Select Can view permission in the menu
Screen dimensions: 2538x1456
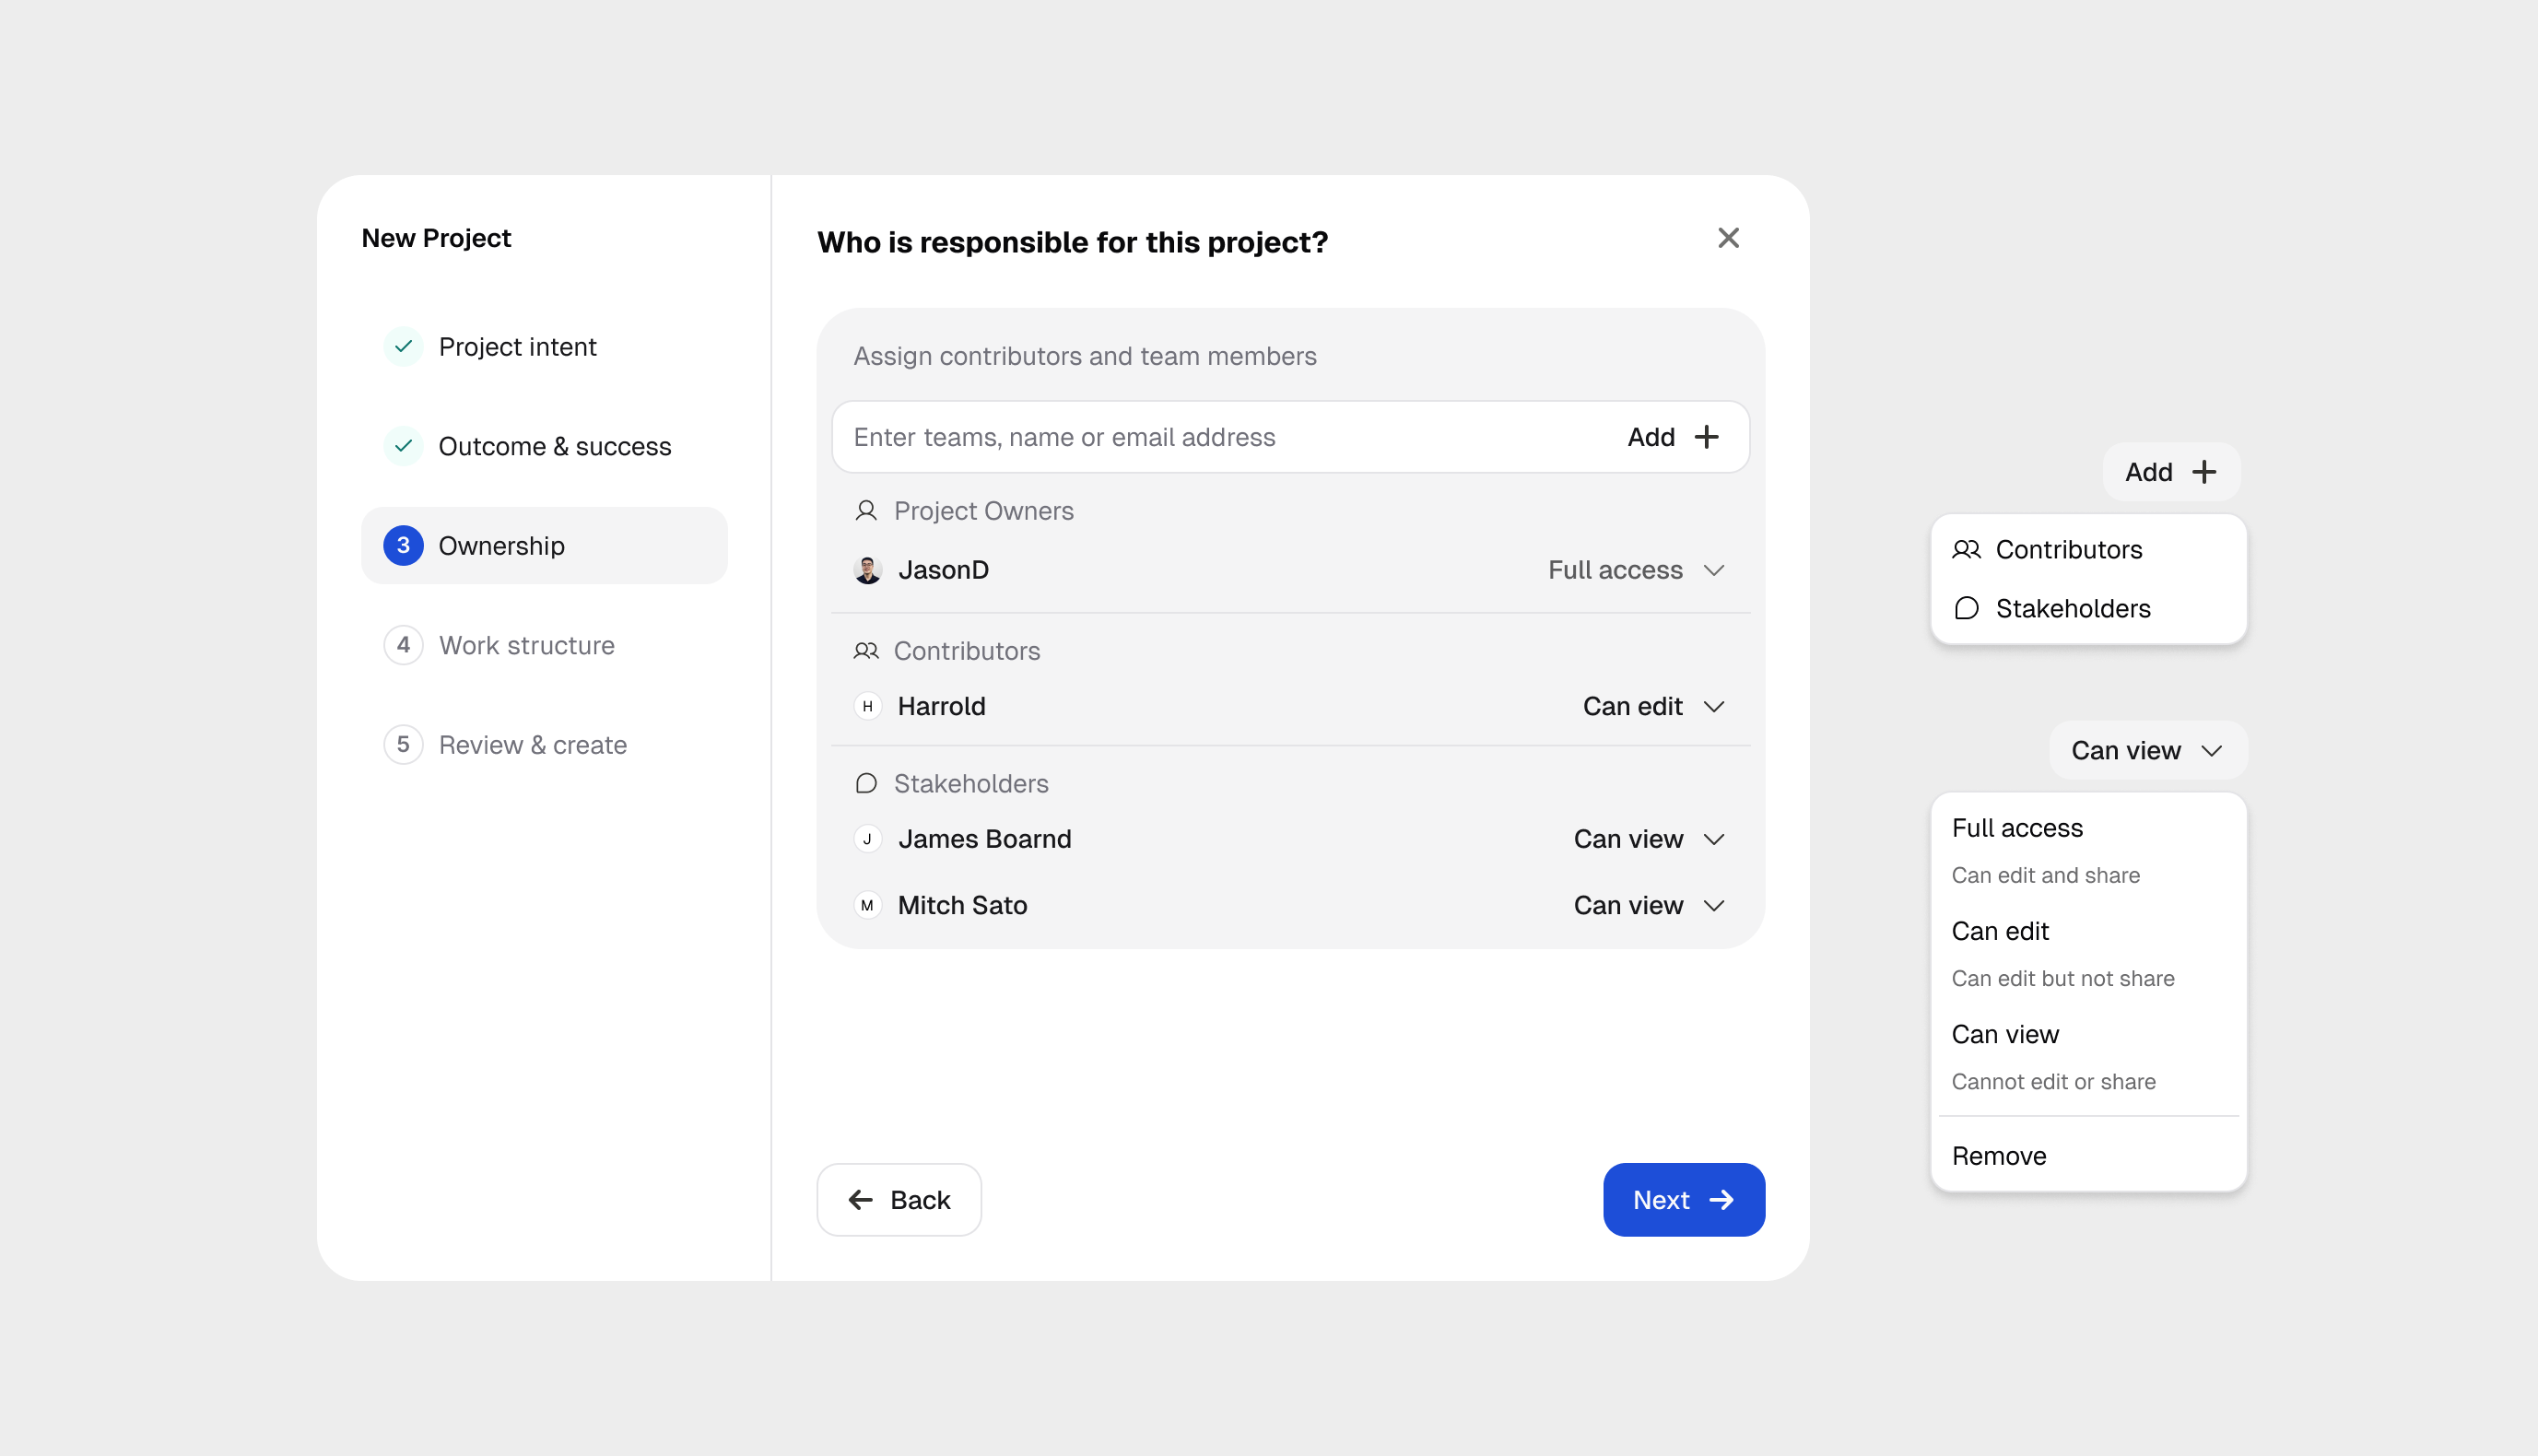point(2088,1056)
